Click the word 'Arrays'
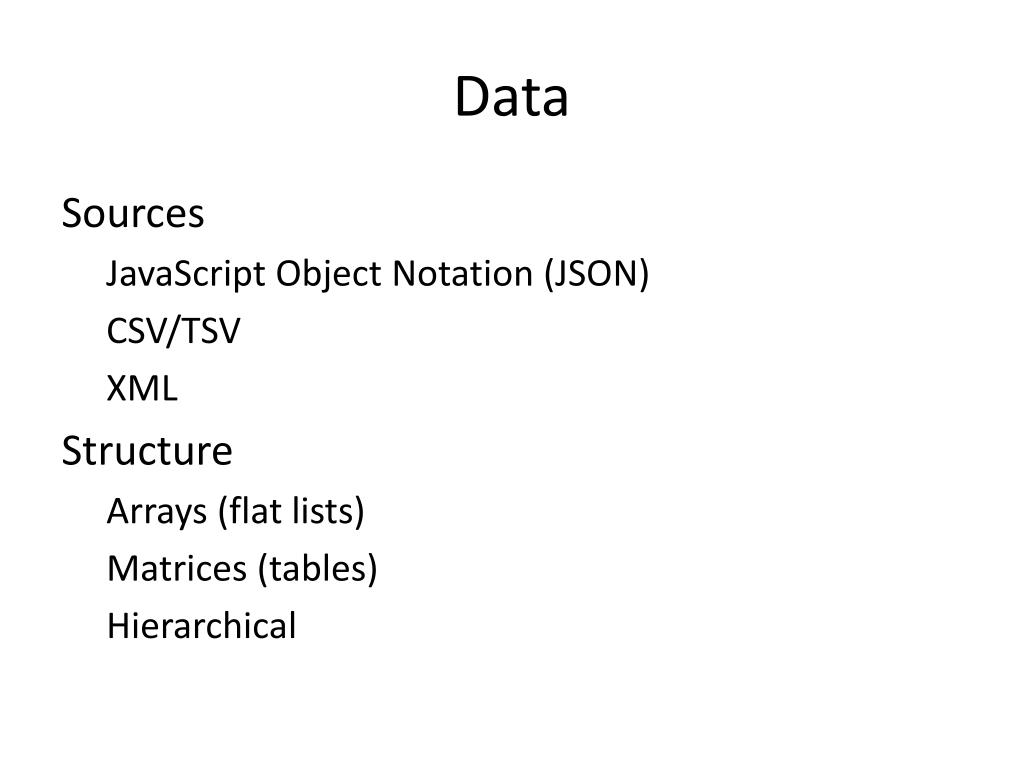The width and height of the screenshot is (1024, 768). (157, 512)
